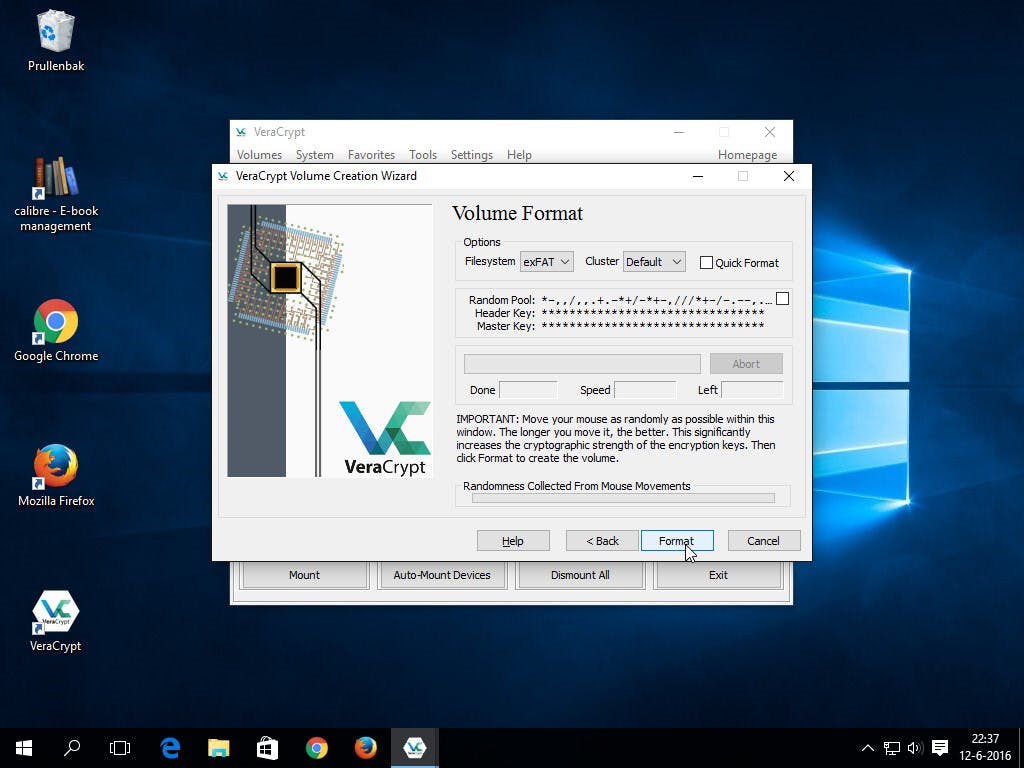The height and width of the screenshot is (768, 1024).
Task: Toggle the Random Pool display checkbox
Action: click(x=782, y=299)
